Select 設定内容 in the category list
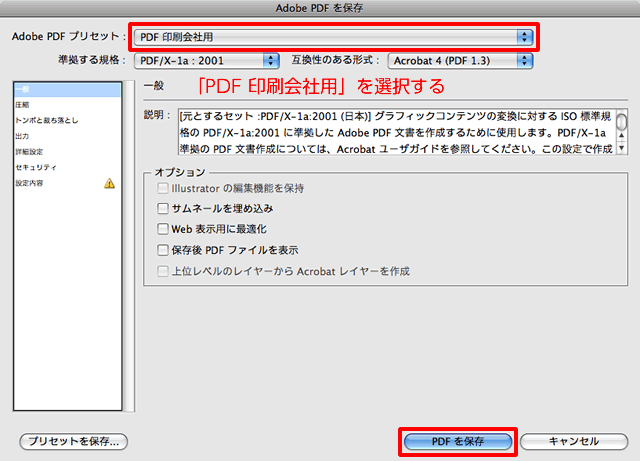The width and height of the screenshot is (640, 461). coord(67,183)
